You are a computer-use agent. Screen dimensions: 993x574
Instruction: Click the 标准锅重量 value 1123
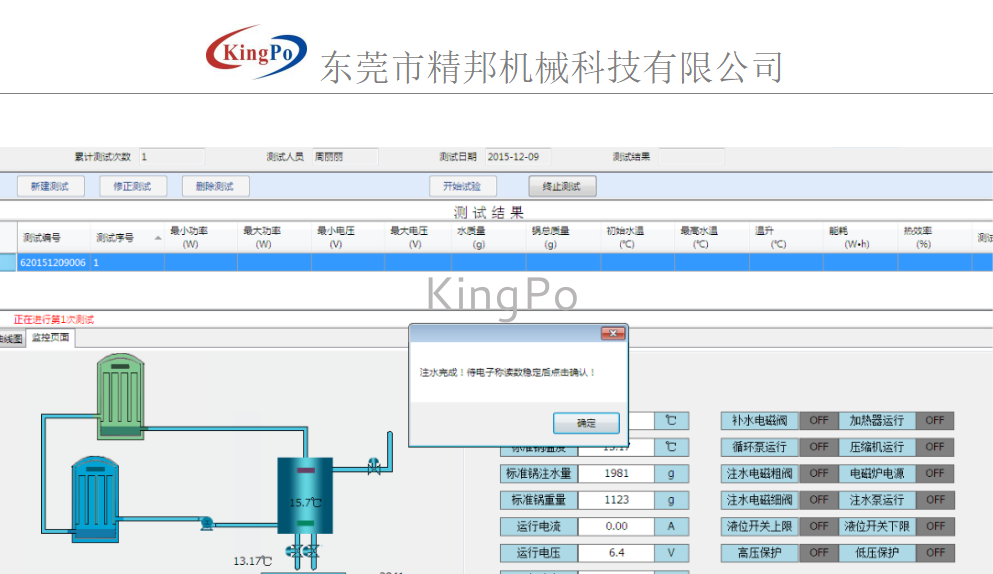[616, 500]
